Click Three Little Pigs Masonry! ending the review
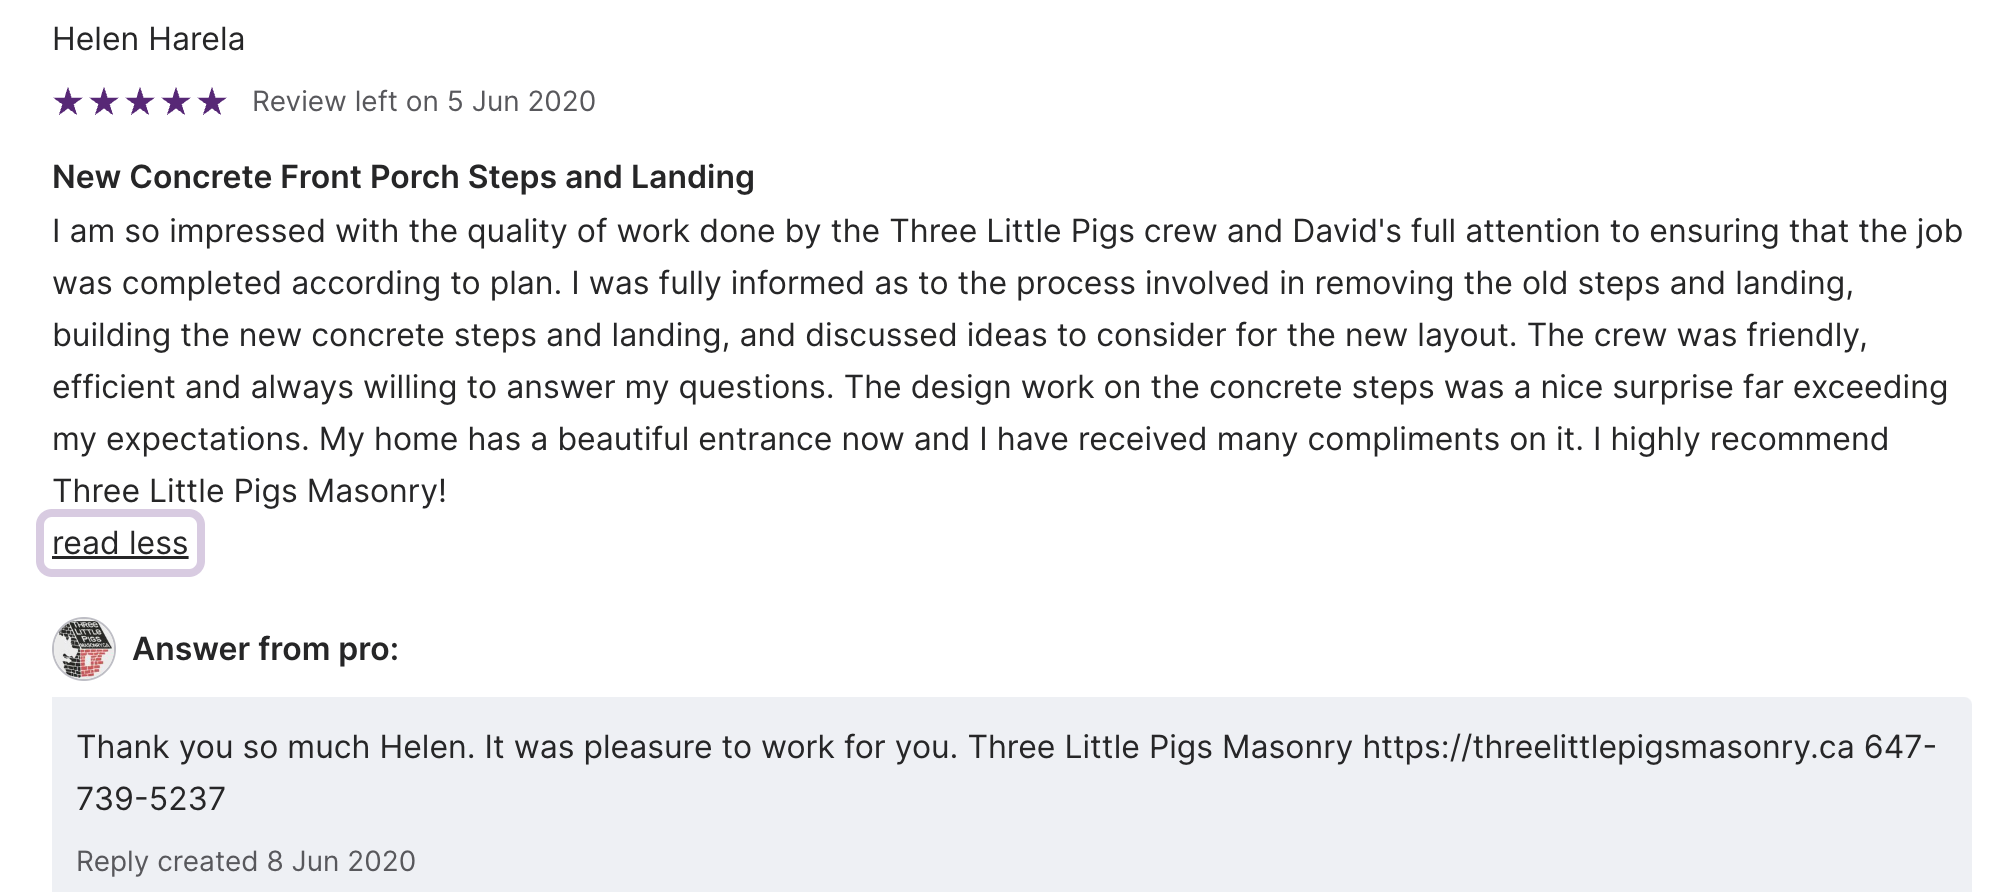The height and width of the screenshot is (892, 2000). [249, 491]
